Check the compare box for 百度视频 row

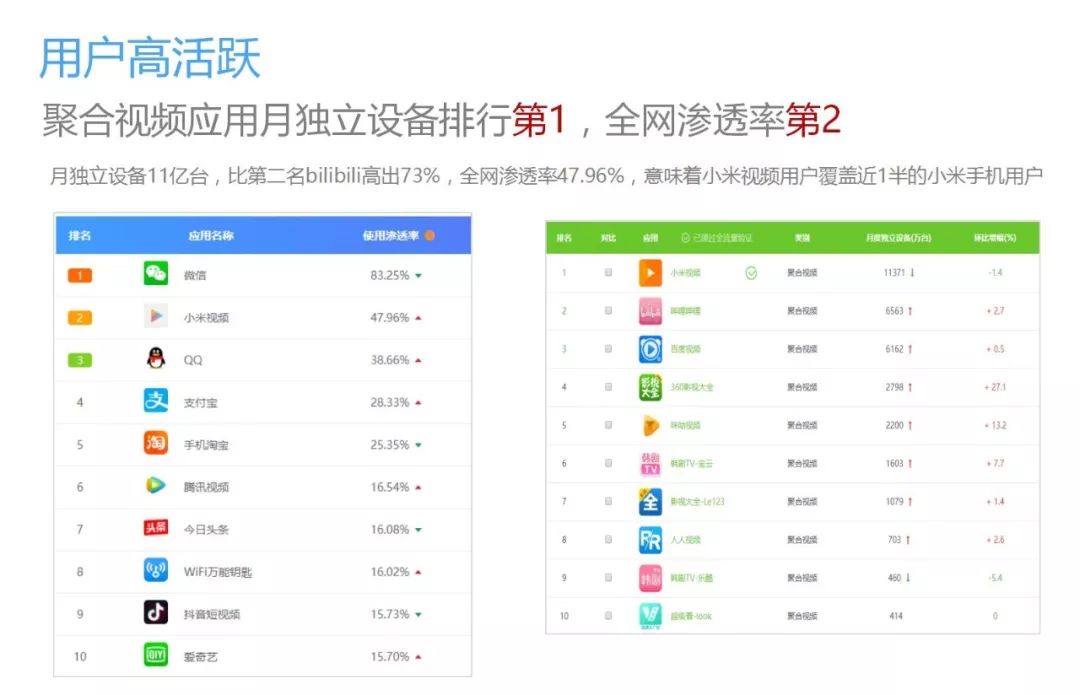[x=608, y=349]
